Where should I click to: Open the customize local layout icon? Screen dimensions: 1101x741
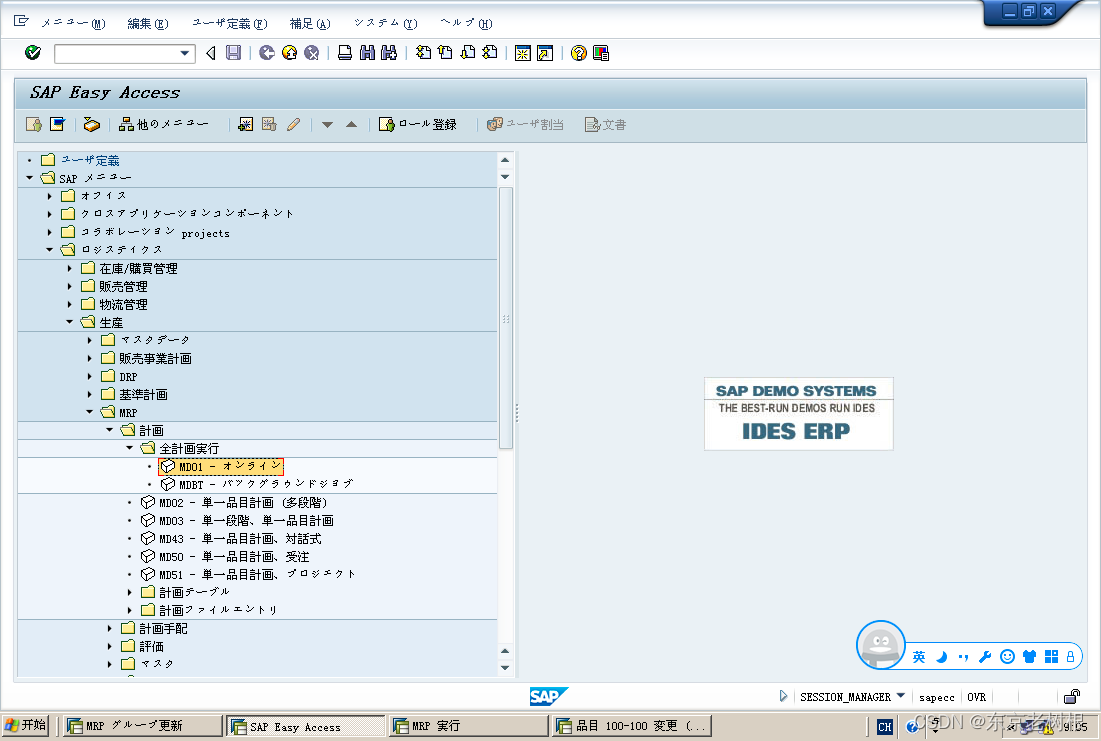tap(601, 53)
